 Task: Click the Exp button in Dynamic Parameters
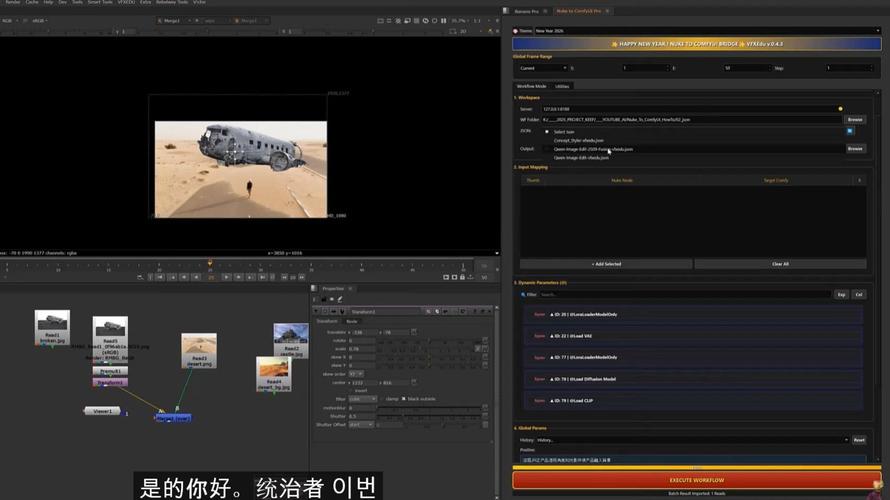[841, 295]
